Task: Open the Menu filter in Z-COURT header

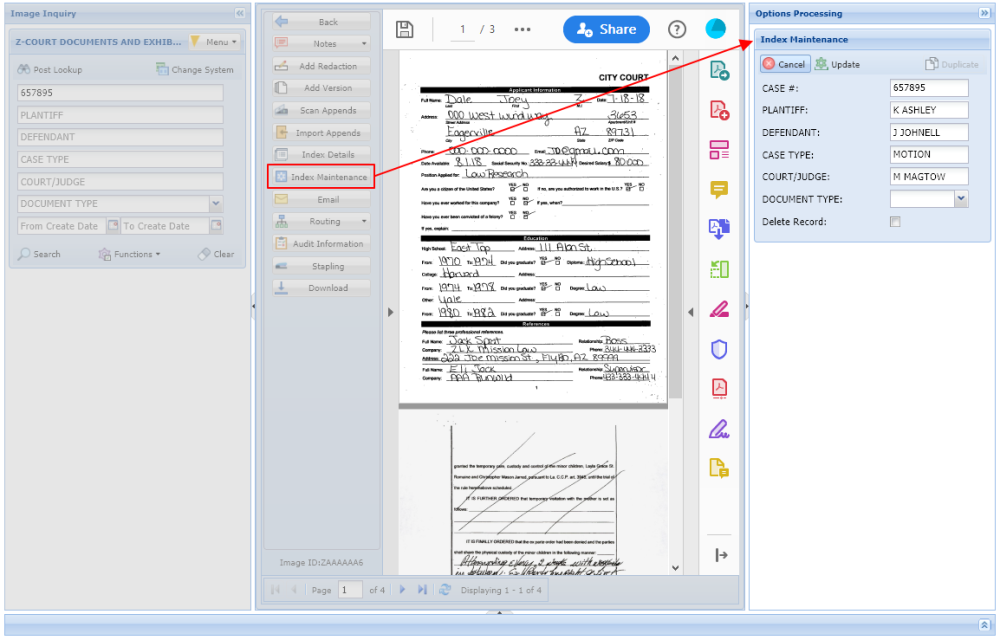Action: point(221,41)
